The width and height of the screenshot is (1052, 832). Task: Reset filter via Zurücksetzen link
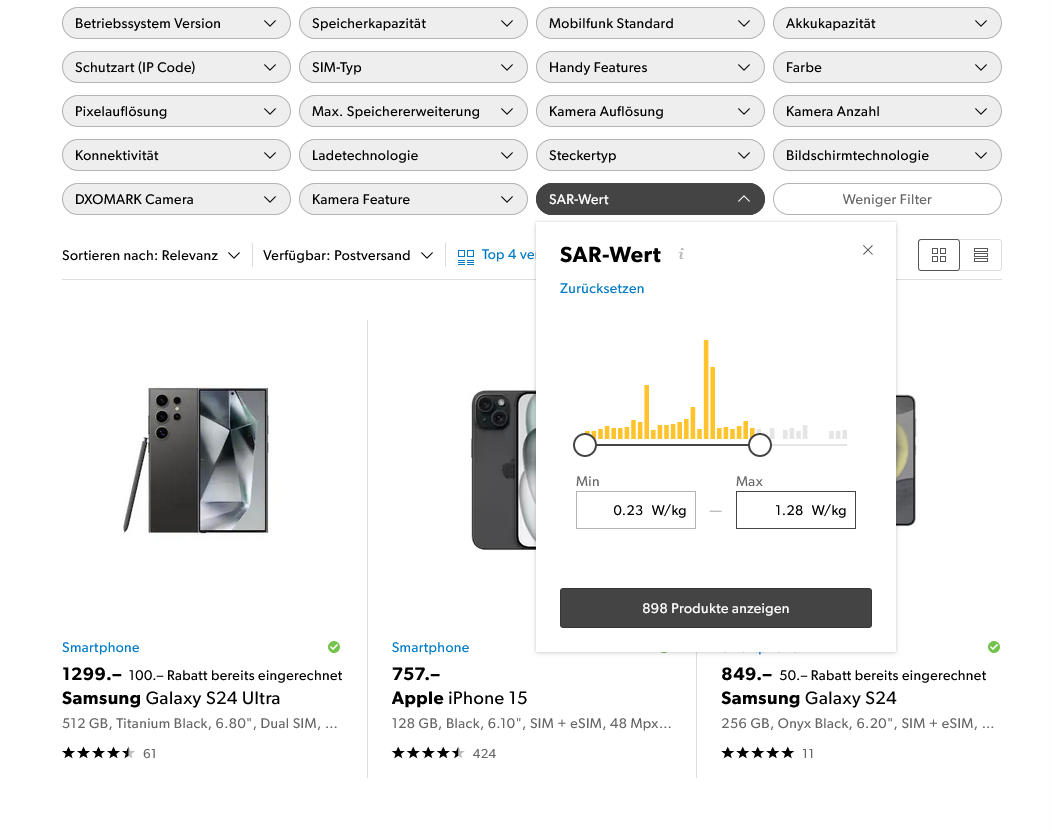602,289
